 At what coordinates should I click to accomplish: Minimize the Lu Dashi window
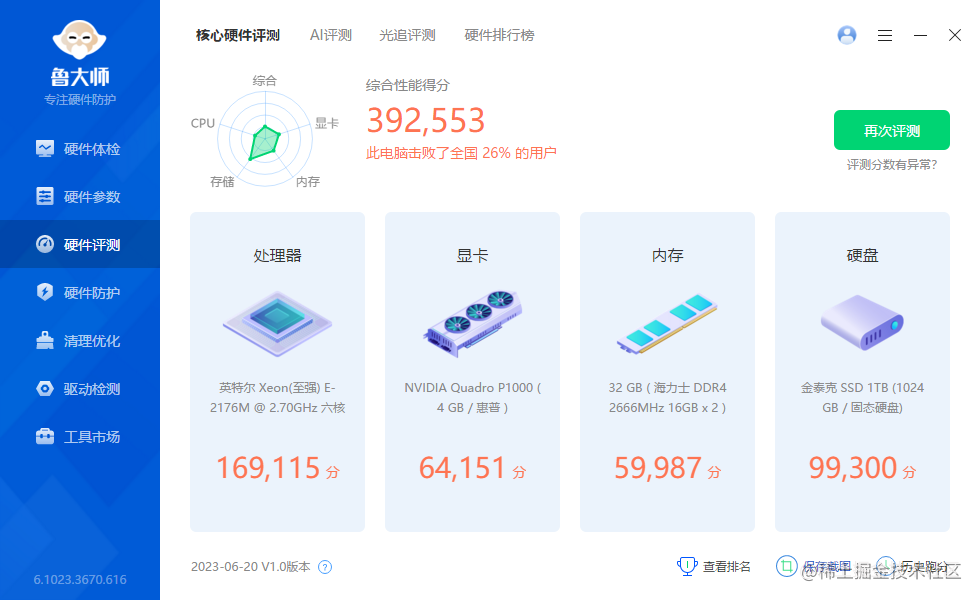(920, 36)
